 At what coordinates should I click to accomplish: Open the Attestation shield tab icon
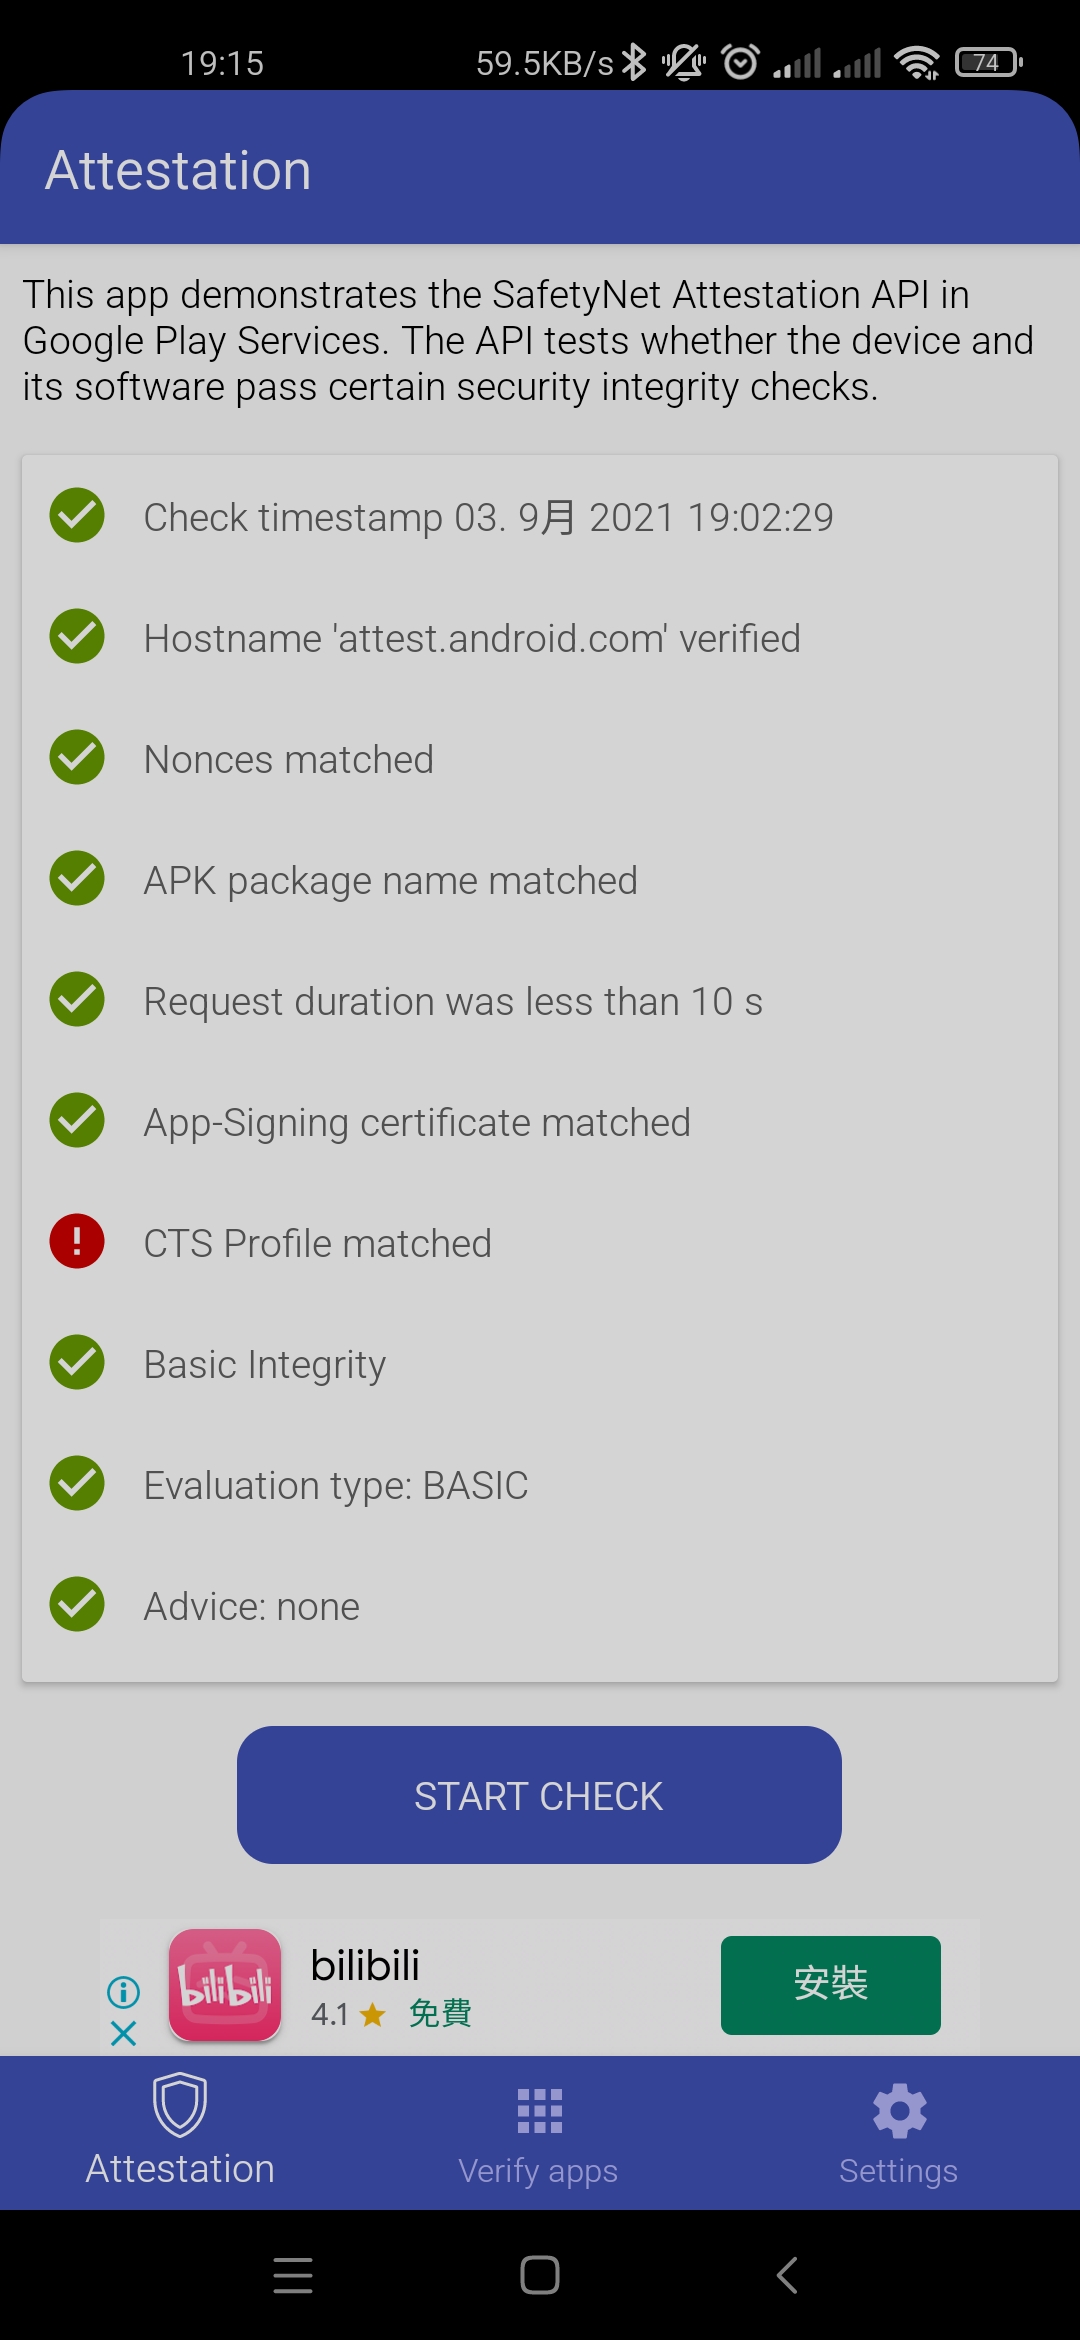point(180,2104)
